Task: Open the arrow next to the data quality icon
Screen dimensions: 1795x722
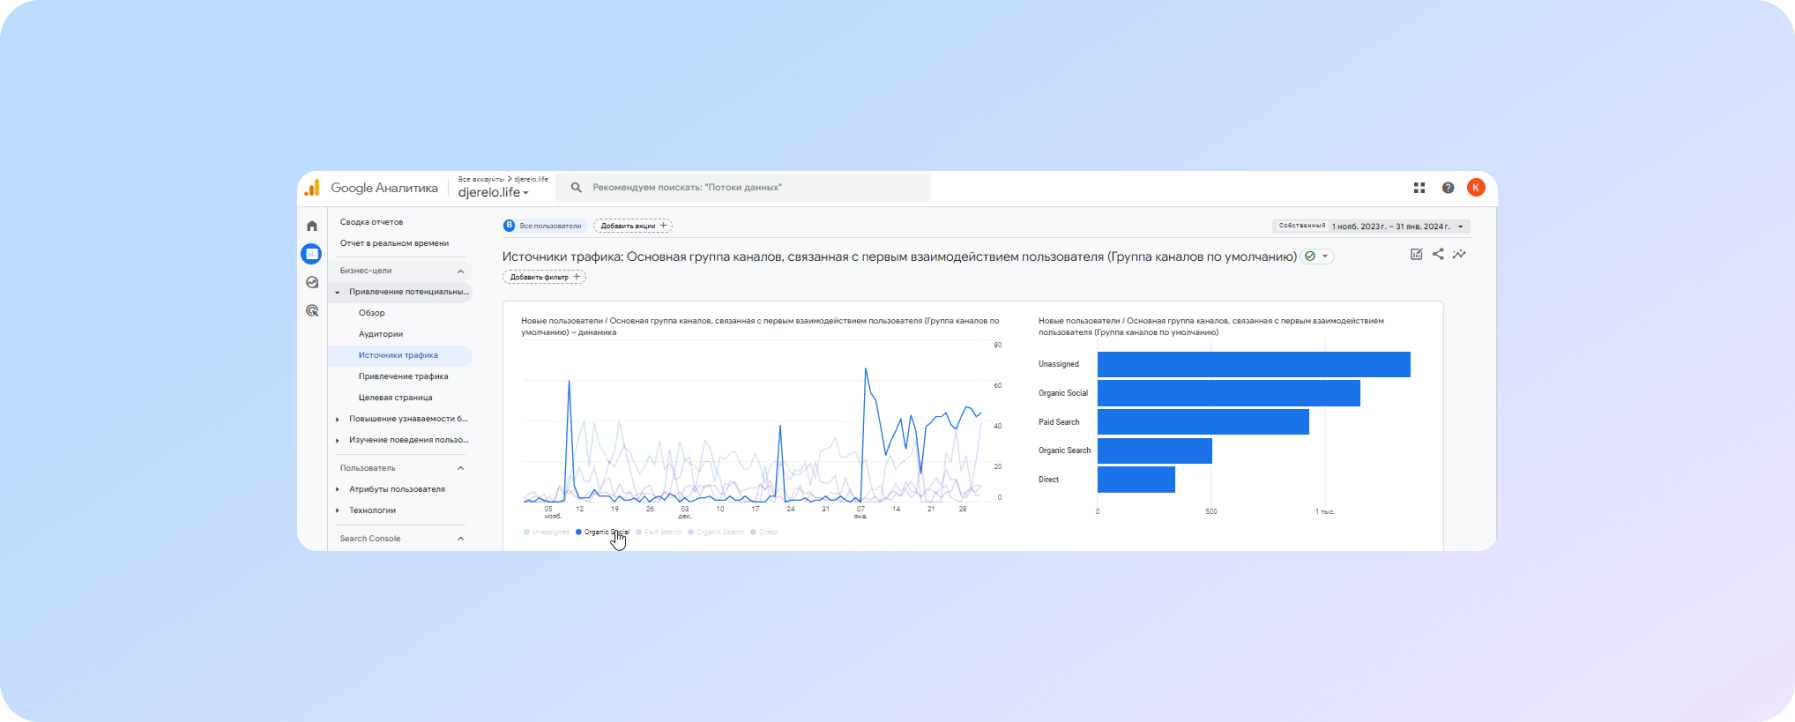Action: click(1326, 257)
